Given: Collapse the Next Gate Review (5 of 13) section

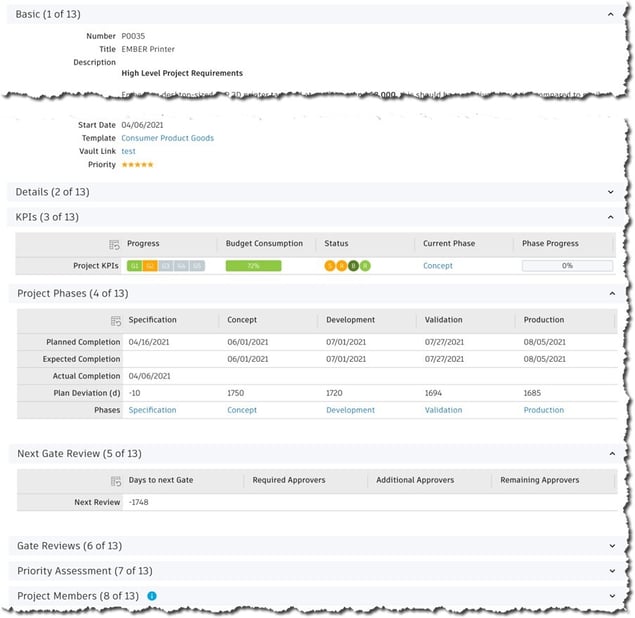Looking at the screenshot, I should click(612, 454).
